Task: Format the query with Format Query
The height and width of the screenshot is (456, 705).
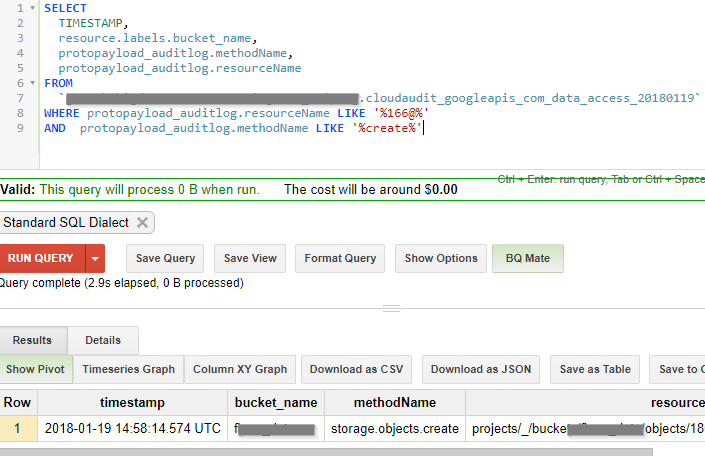Action: click(x=340, y=258)
